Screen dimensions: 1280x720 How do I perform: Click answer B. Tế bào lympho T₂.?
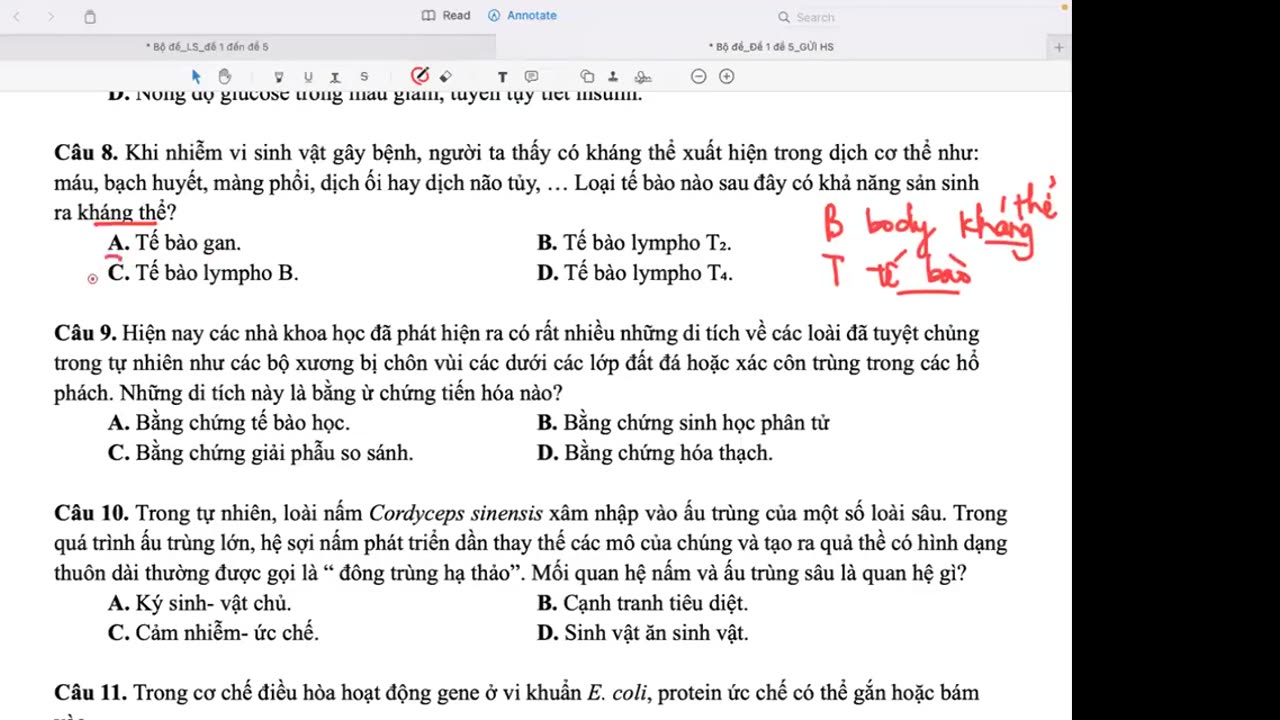click(x=634, y=243)
